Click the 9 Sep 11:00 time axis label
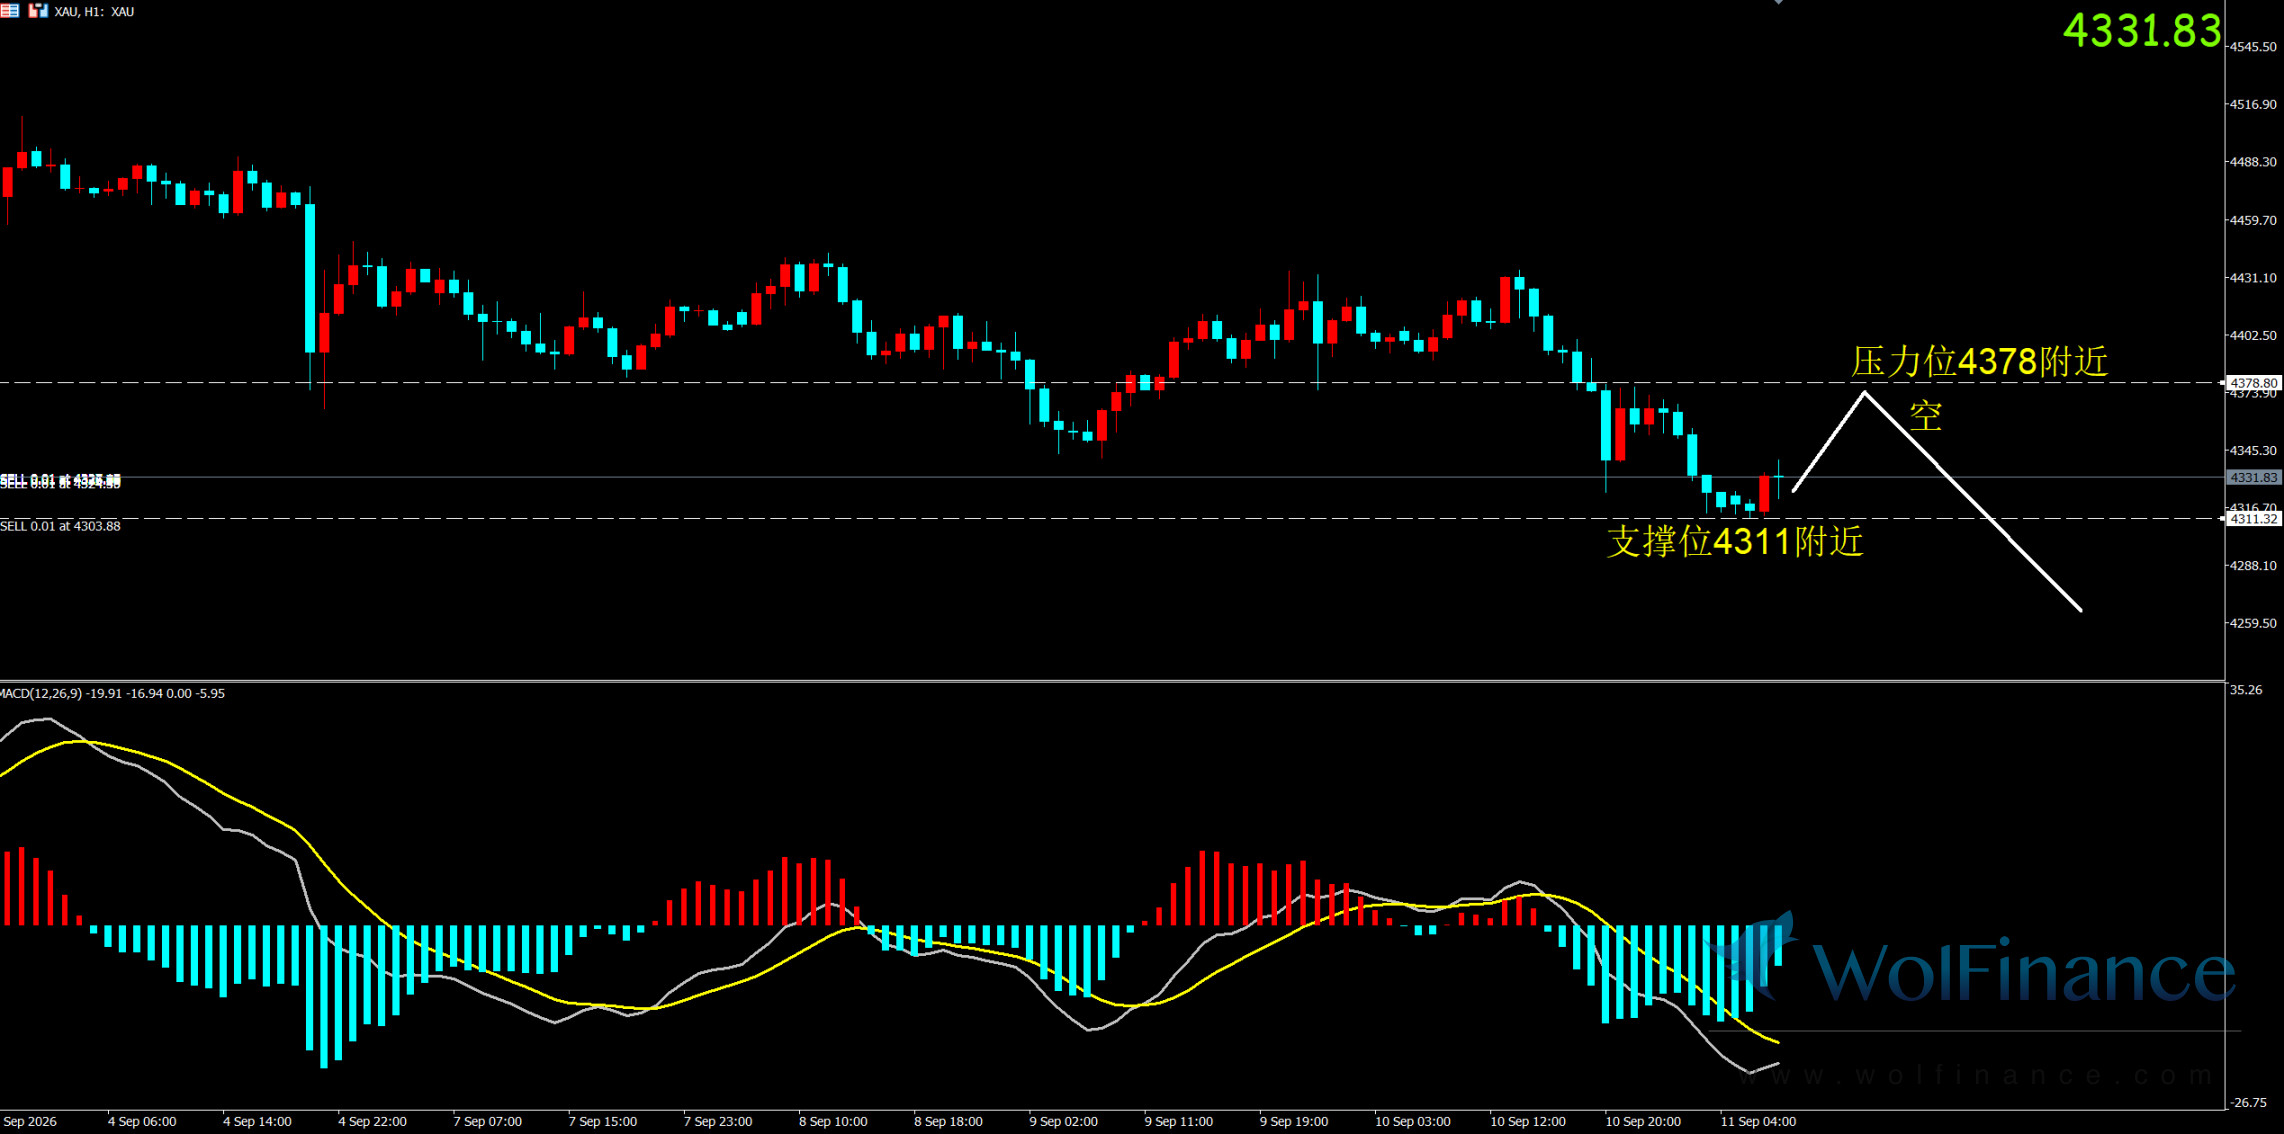 [1179, 1121]
